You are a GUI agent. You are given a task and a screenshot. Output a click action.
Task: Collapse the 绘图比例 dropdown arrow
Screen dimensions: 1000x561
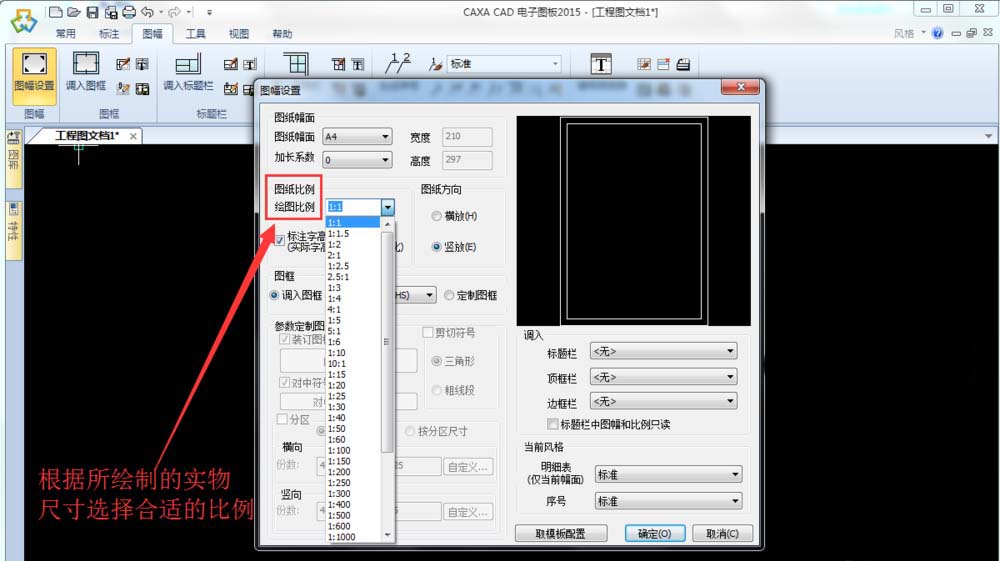pyautogui.click(x=388, y=207)
